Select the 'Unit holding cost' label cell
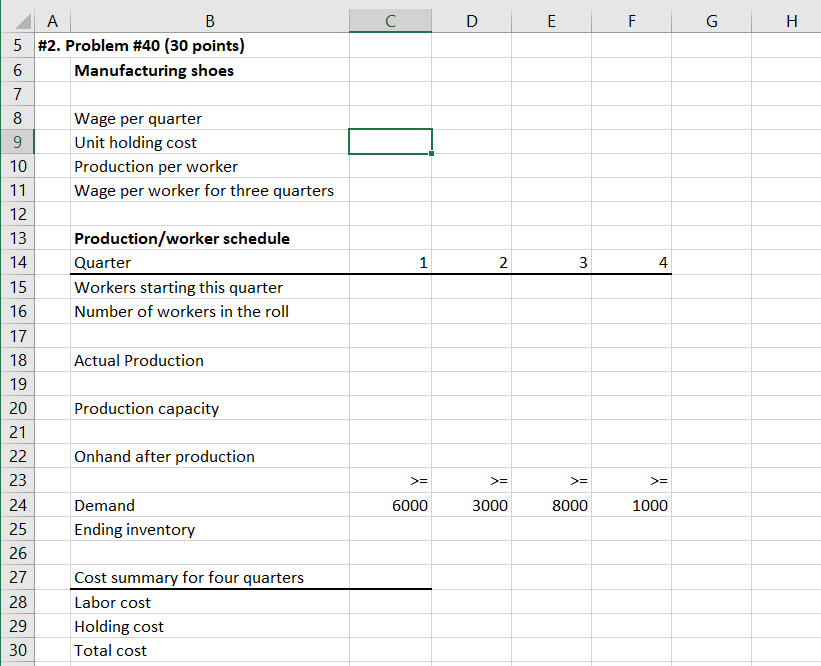 [x=210, y=142]
